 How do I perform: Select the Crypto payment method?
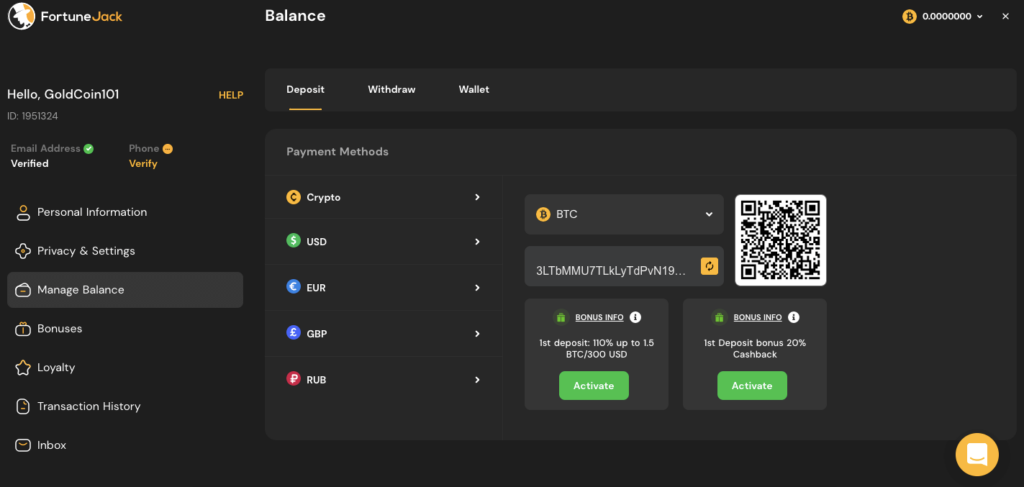383,197
